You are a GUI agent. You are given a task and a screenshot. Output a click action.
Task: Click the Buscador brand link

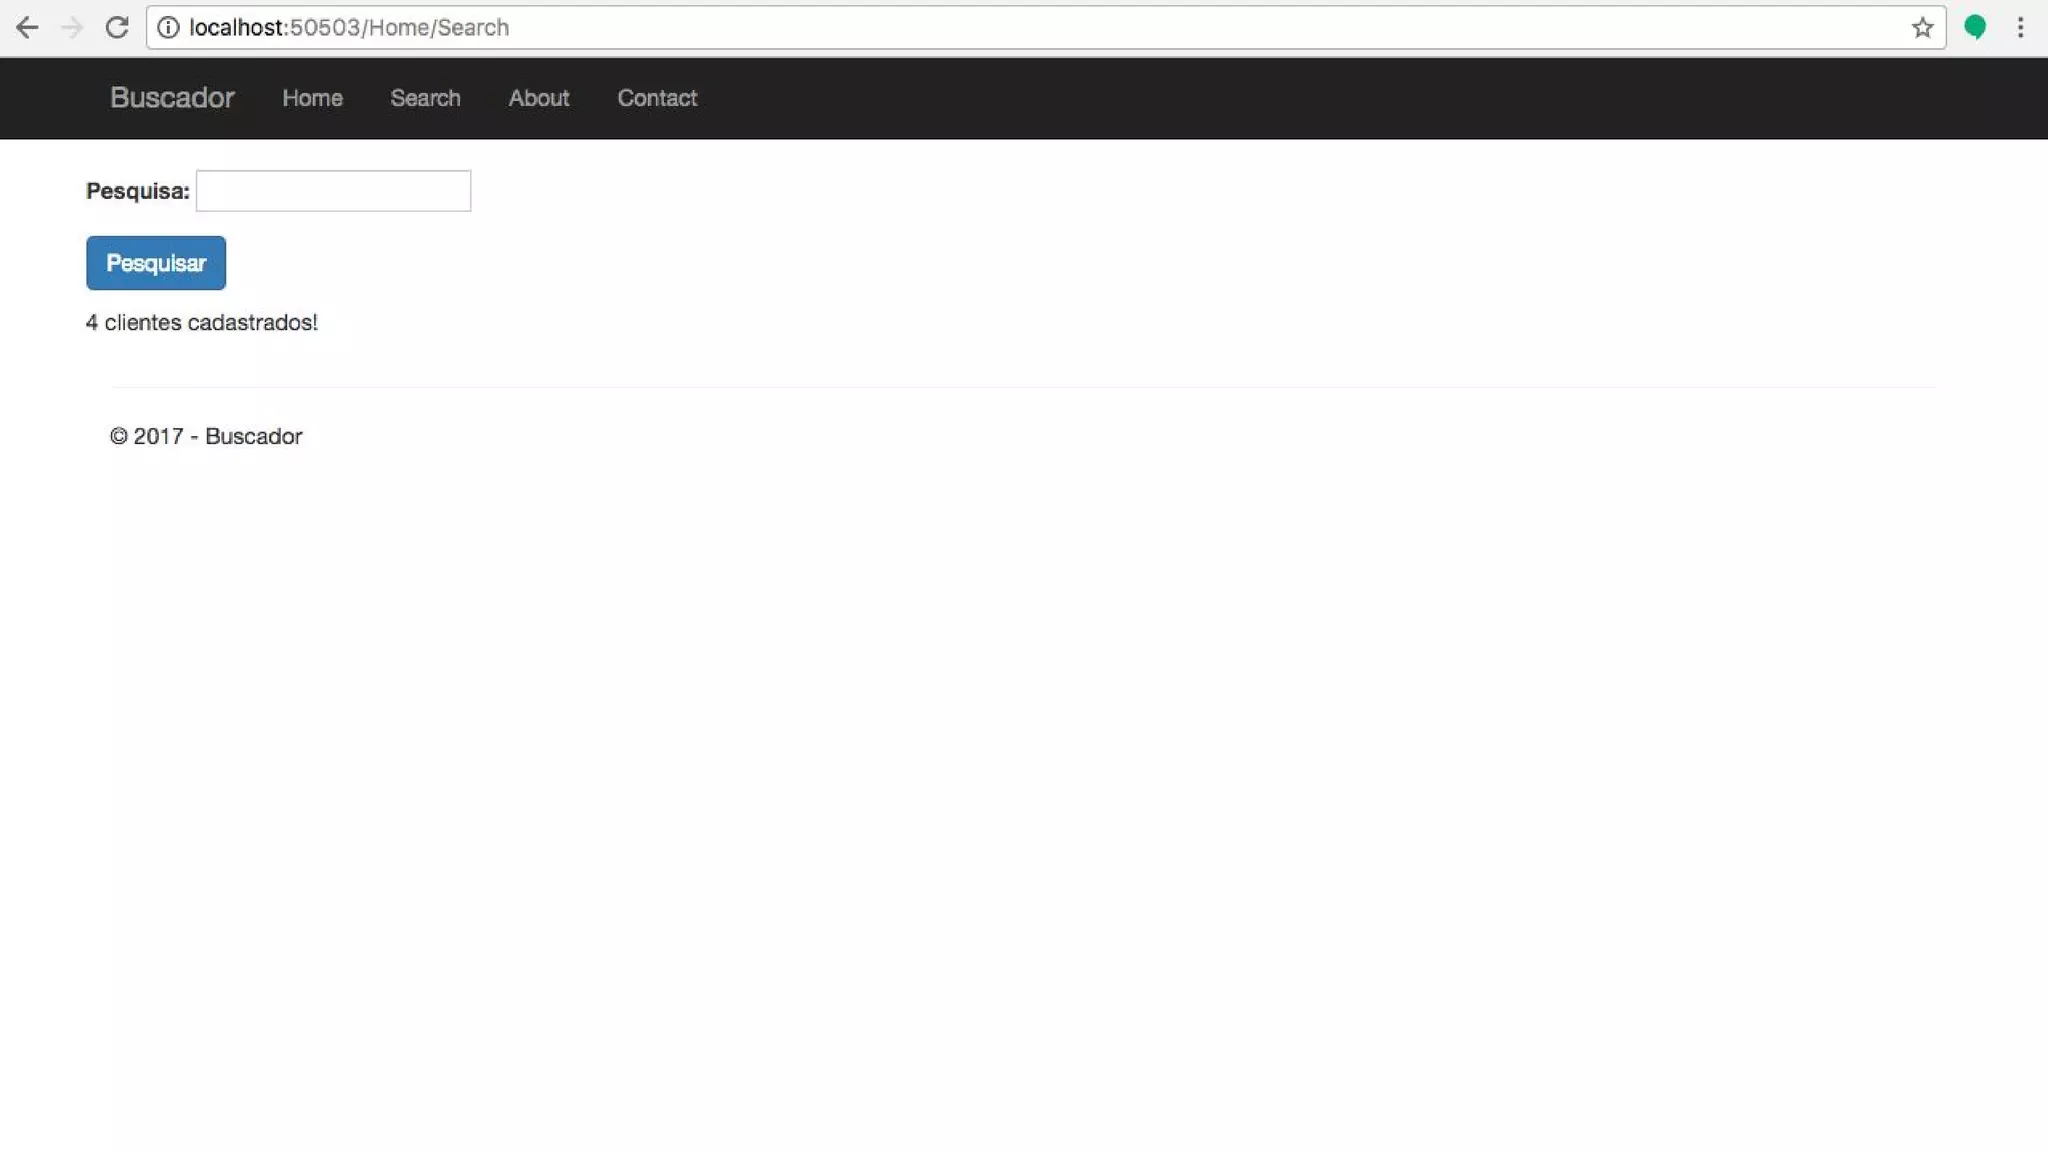(172, 98)
